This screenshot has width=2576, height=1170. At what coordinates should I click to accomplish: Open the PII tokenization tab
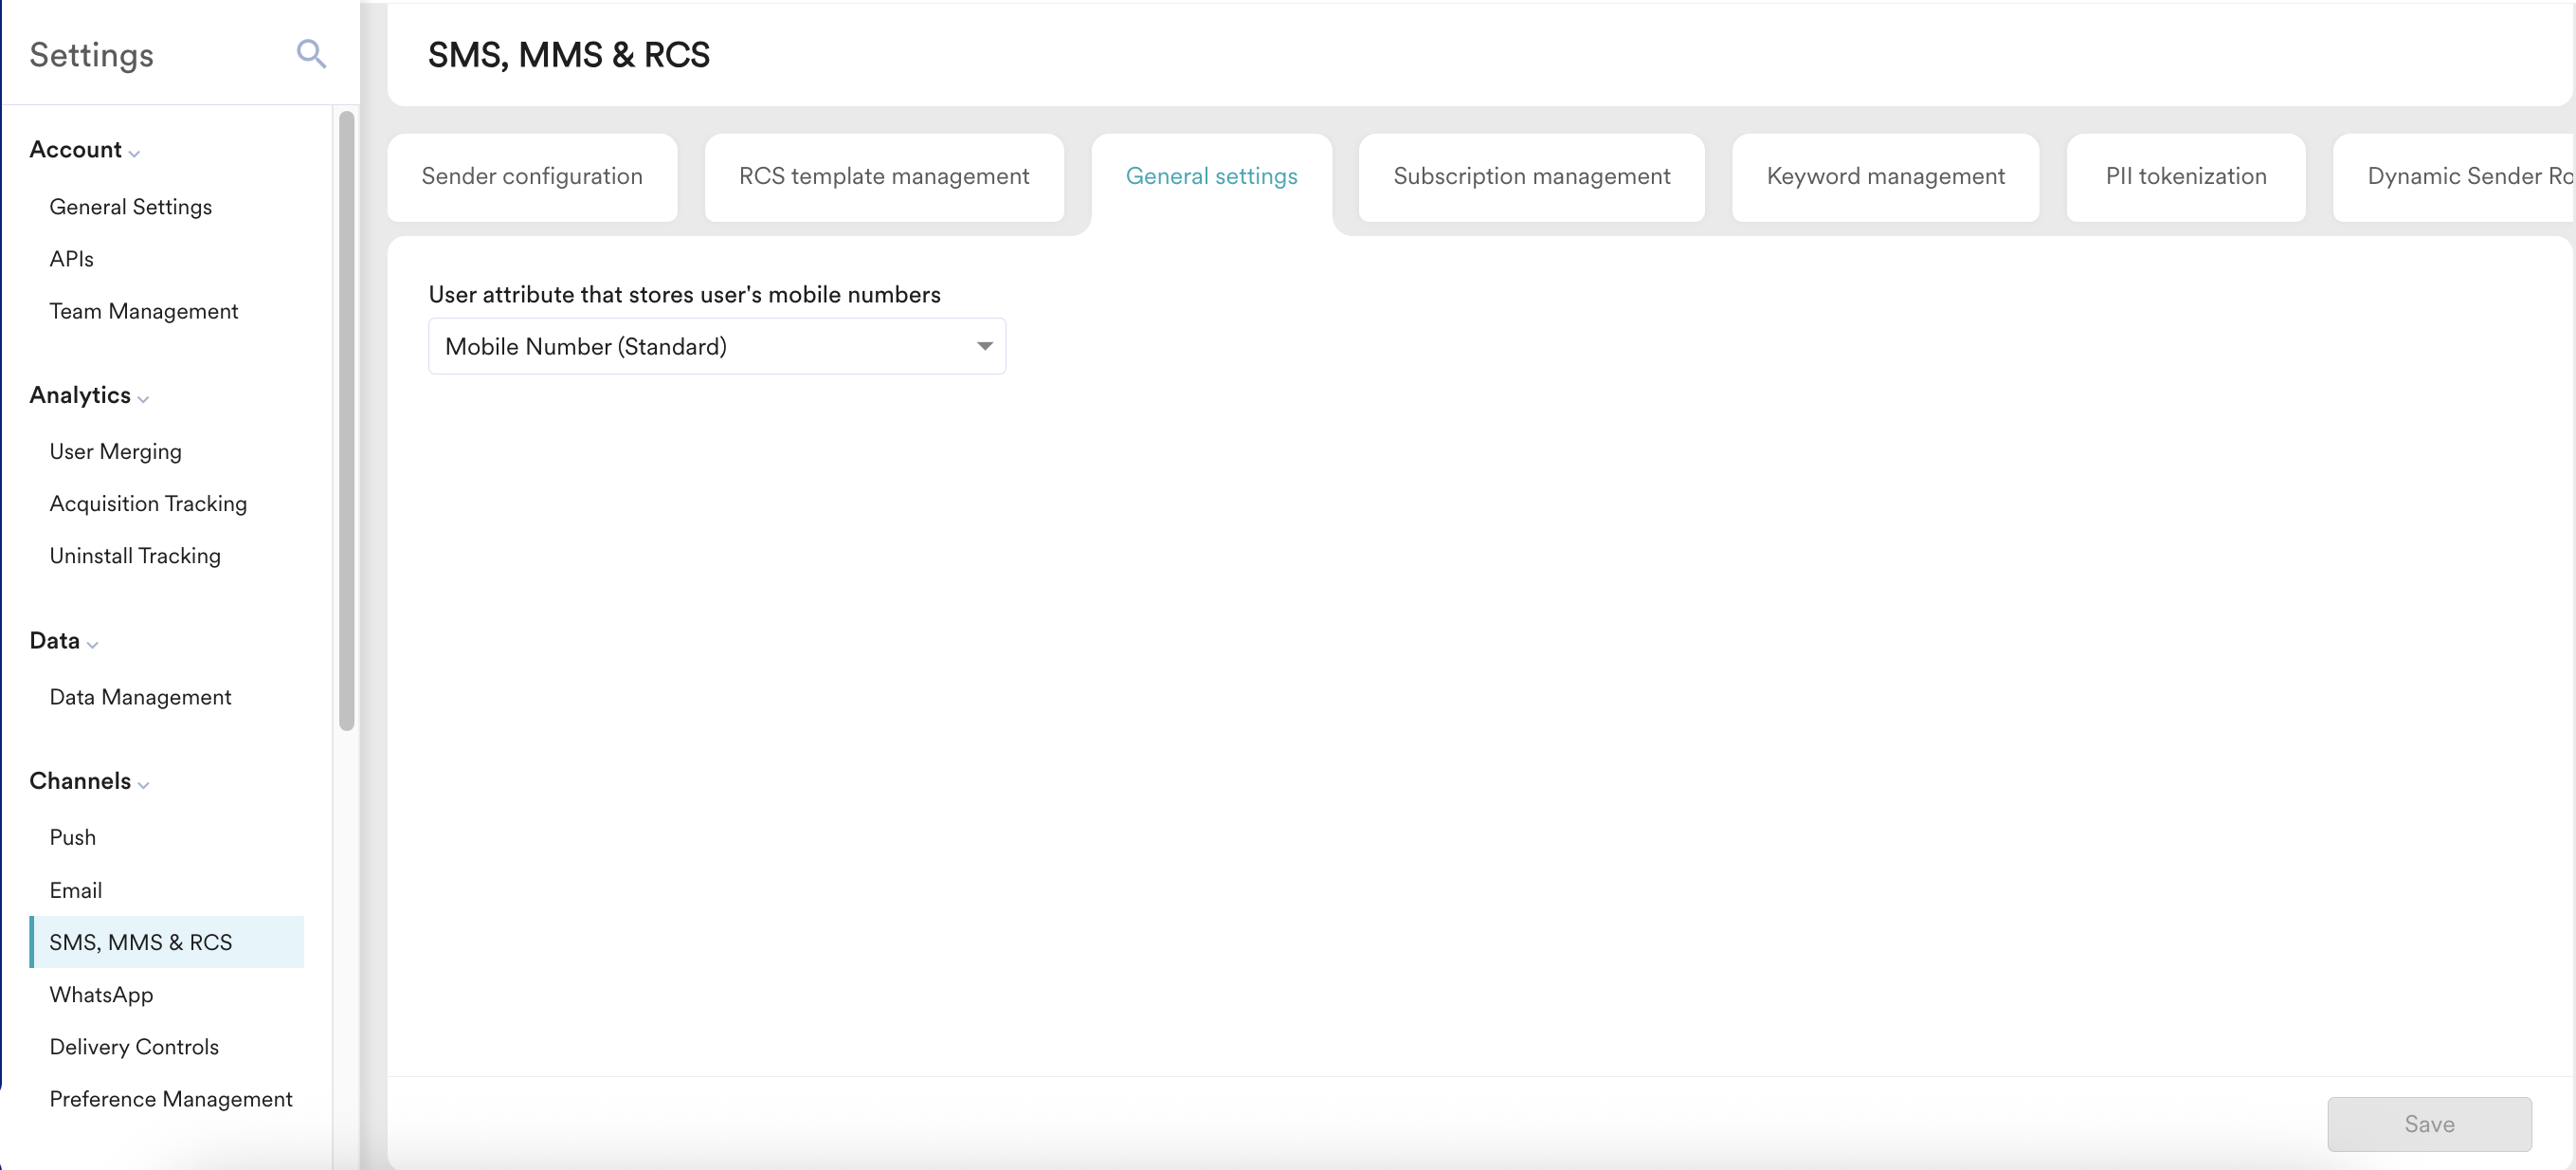coord(2185,177)
